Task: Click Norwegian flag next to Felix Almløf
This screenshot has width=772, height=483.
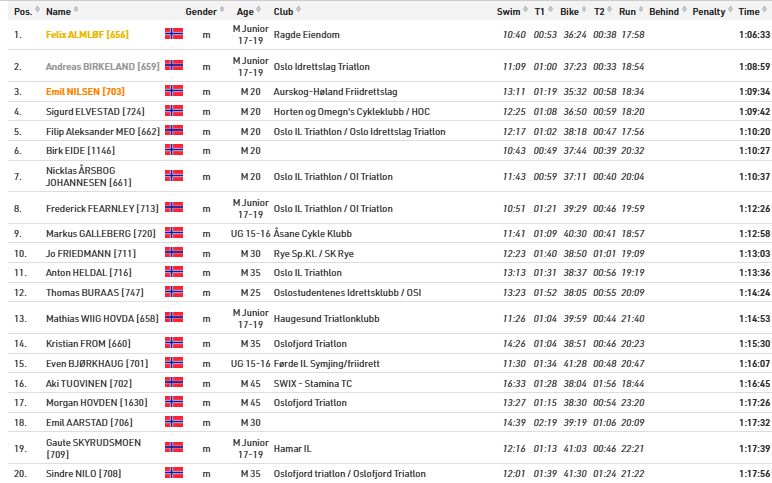Action: pyautogui.click(x=174, y=34)
